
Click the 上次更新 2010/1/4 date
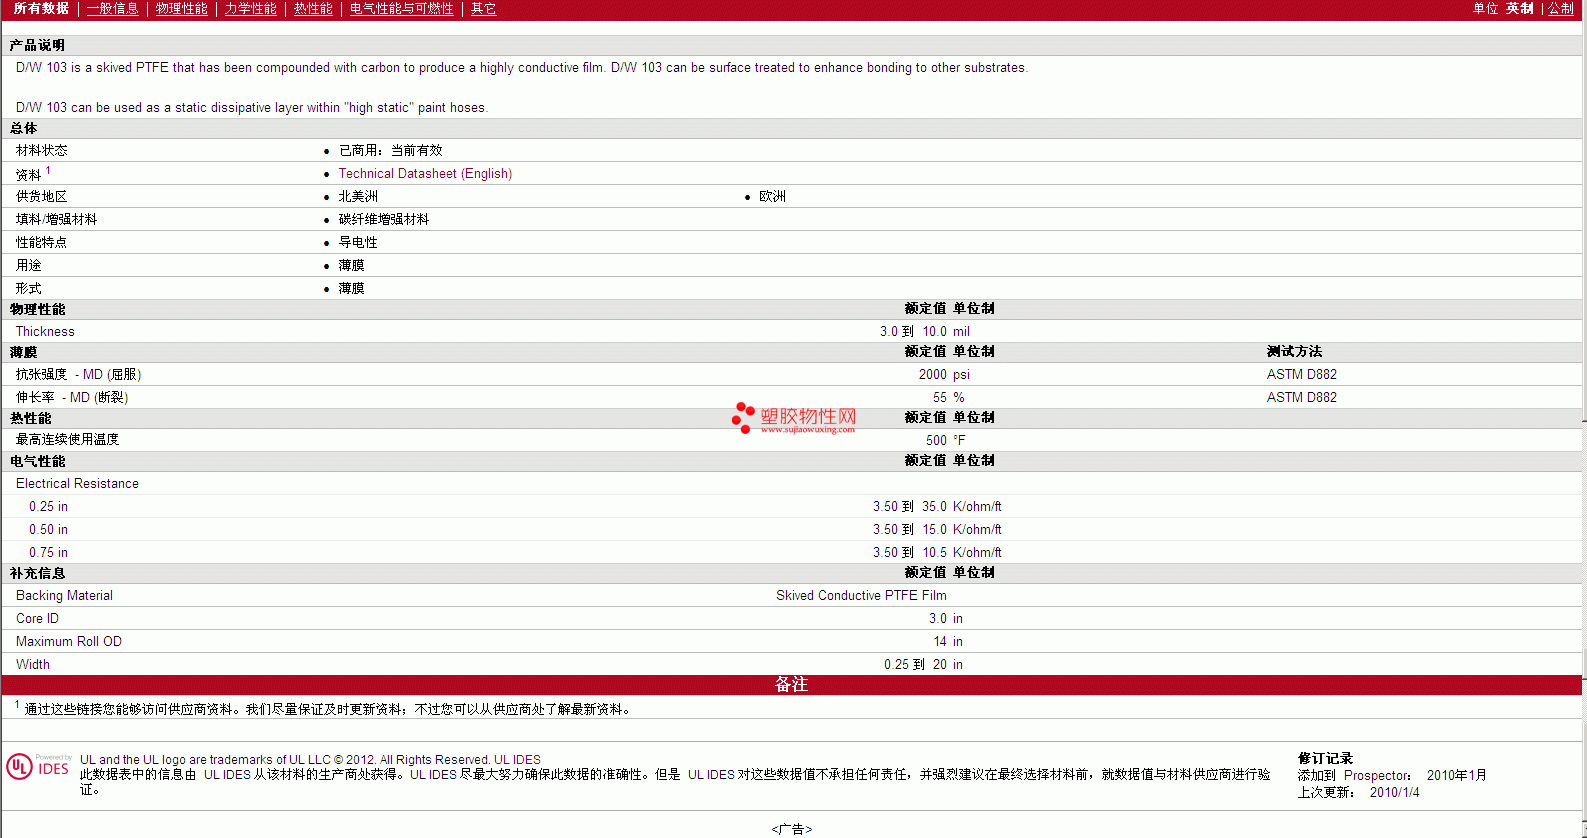point(1358,793)
